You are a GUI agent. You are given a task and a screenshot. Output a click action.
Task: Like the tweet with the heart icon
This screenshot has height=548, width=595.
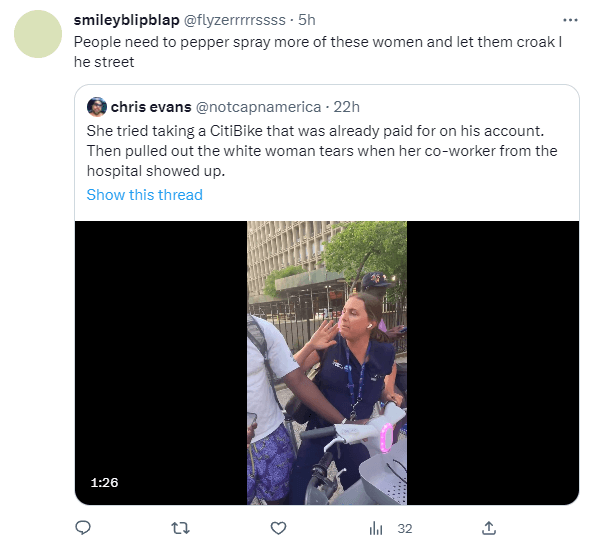coord(278,528)
